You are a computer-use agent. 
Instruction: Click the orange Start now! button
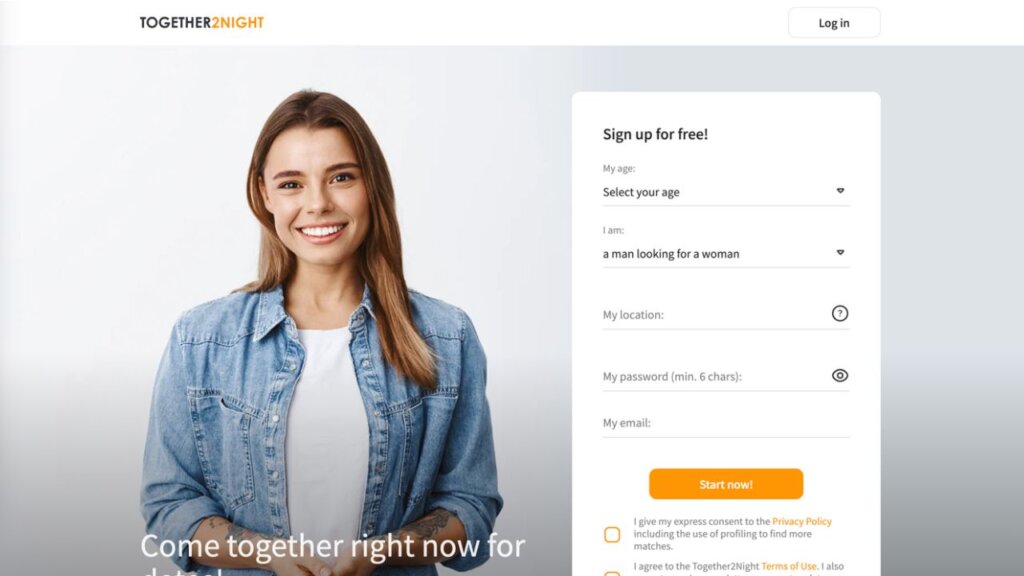click(x=726, y=484)
